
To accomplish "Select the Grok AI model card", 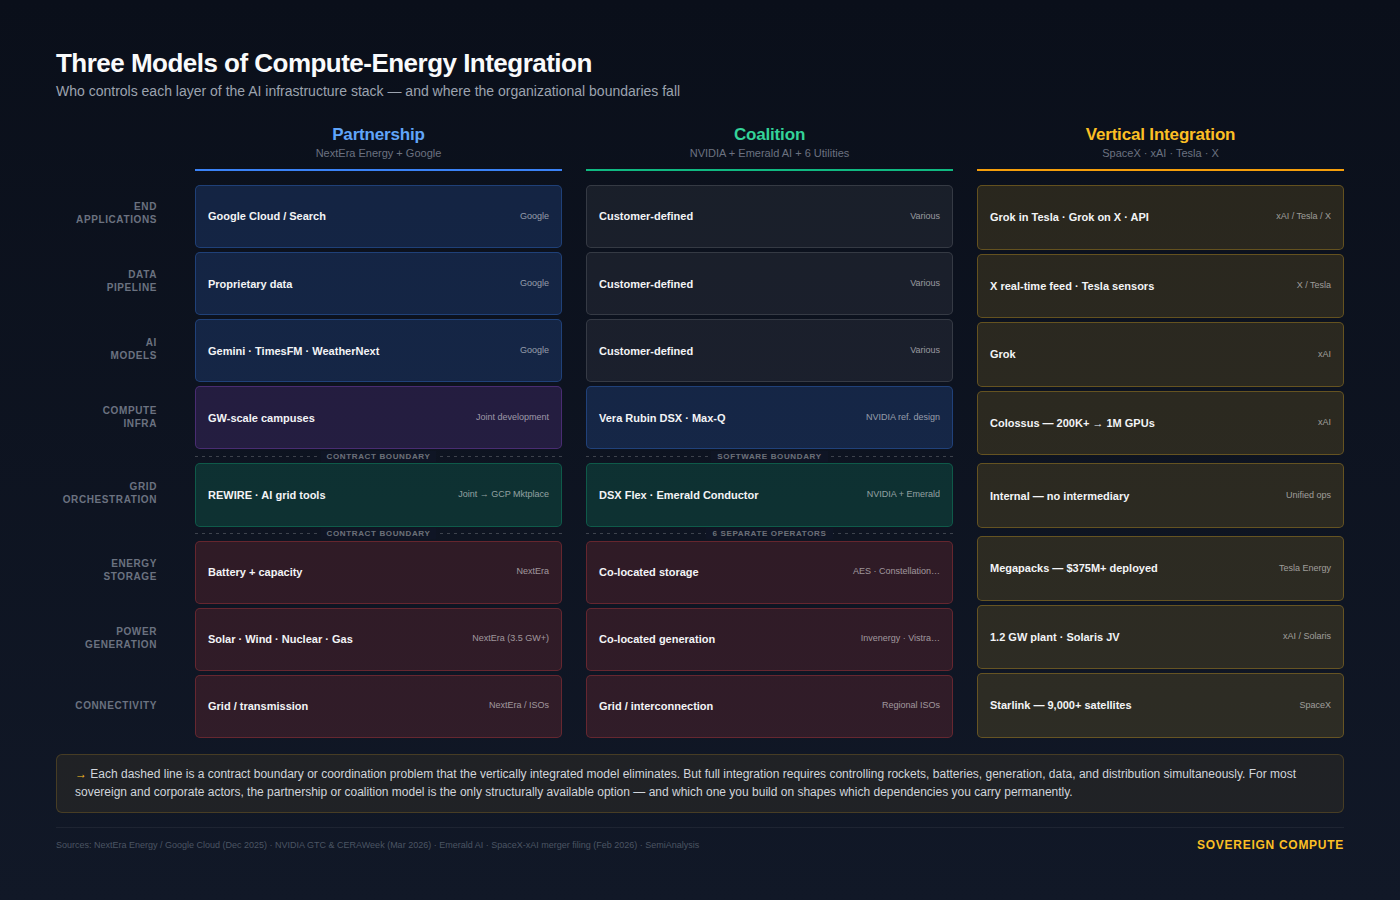I will click(1160, 354).
